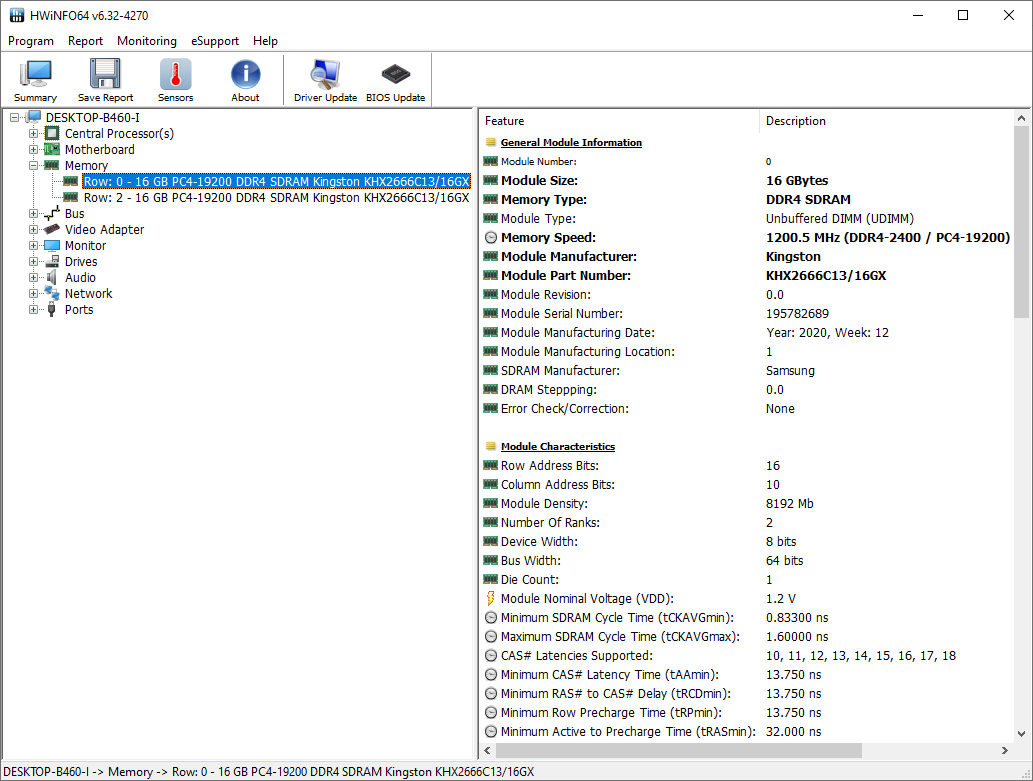Click the Video Adapter card icon
This screenshot has width=1033, height=781.
point(52,229)
